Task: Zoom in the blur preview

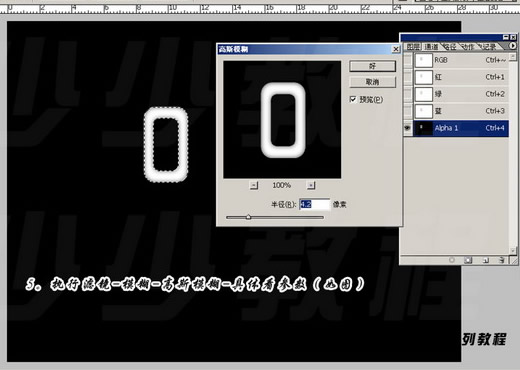Action: click(x=311, y=185)
